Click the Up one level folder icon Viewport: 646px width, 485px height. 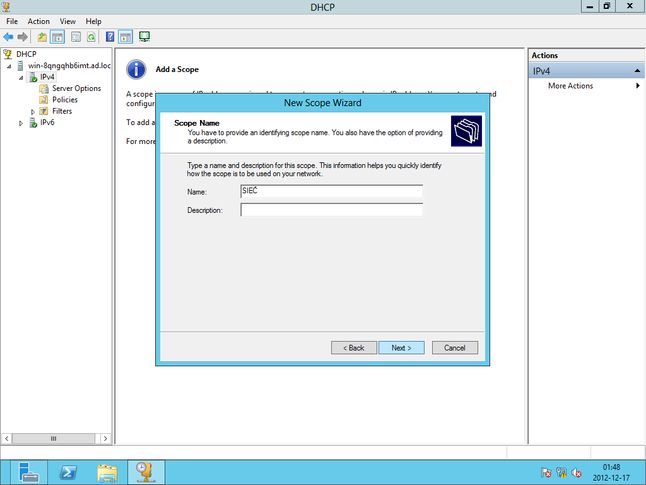42,37
